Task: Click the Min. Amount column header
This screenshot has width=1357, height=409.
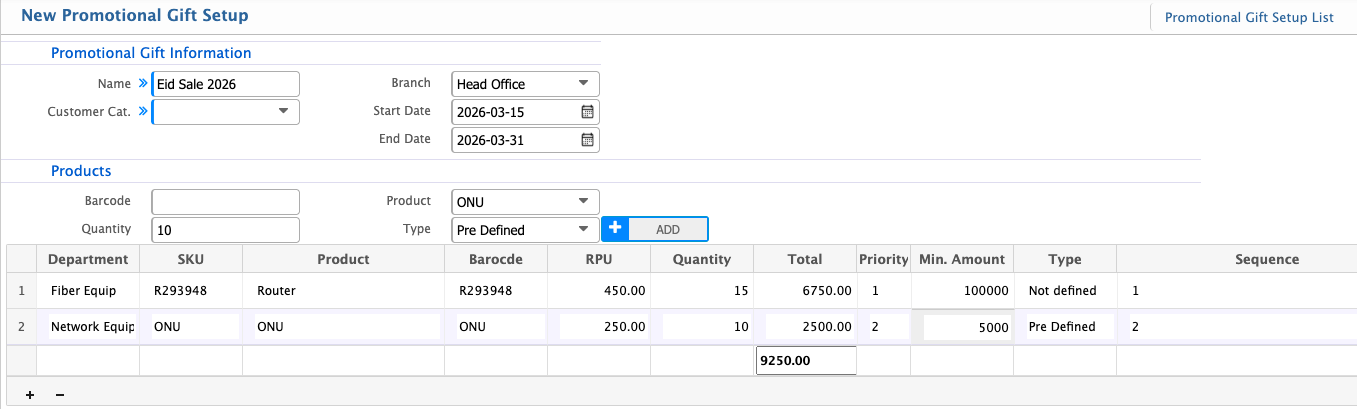Action: point(961,259)
